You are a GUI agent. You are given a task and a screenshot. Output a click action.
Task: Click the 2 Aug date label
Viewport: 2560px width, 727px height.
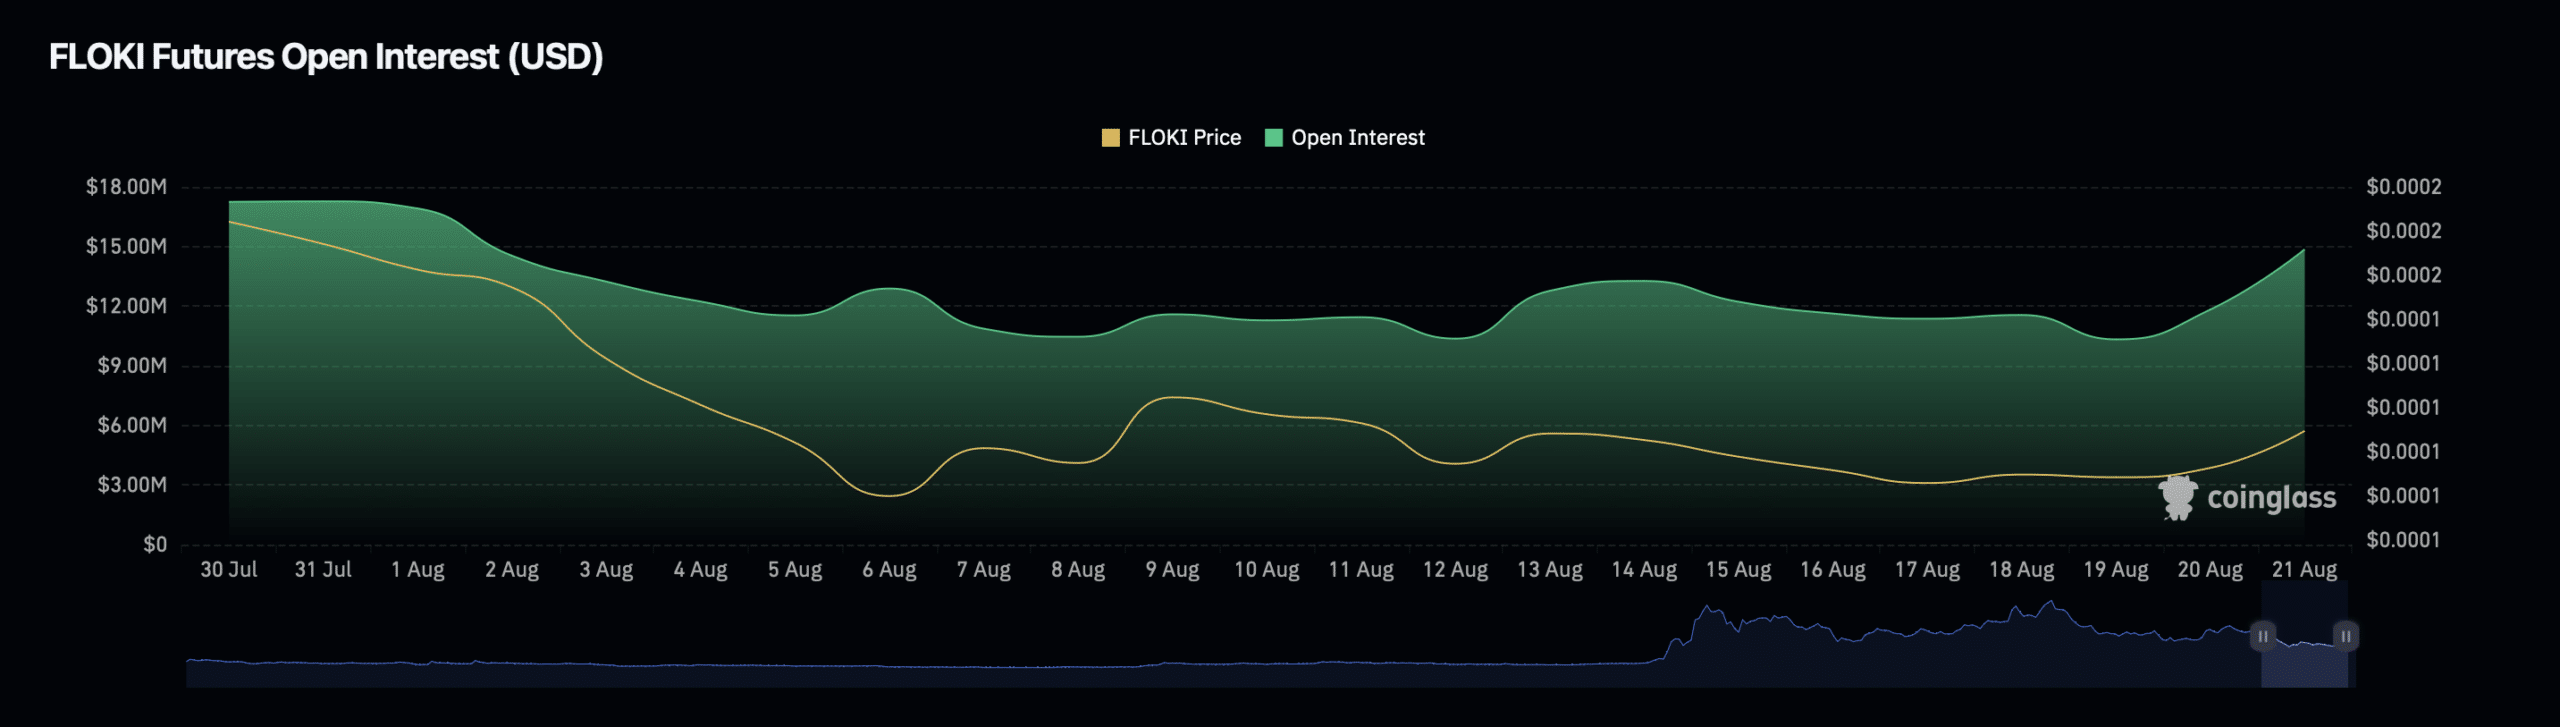tap(512, 570)
